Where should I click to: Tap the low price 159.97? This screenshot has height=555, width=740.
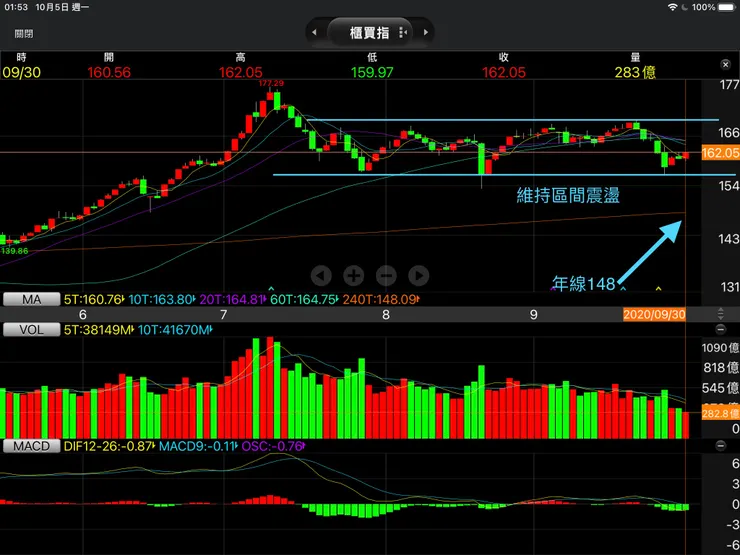(x=372, y=72)
